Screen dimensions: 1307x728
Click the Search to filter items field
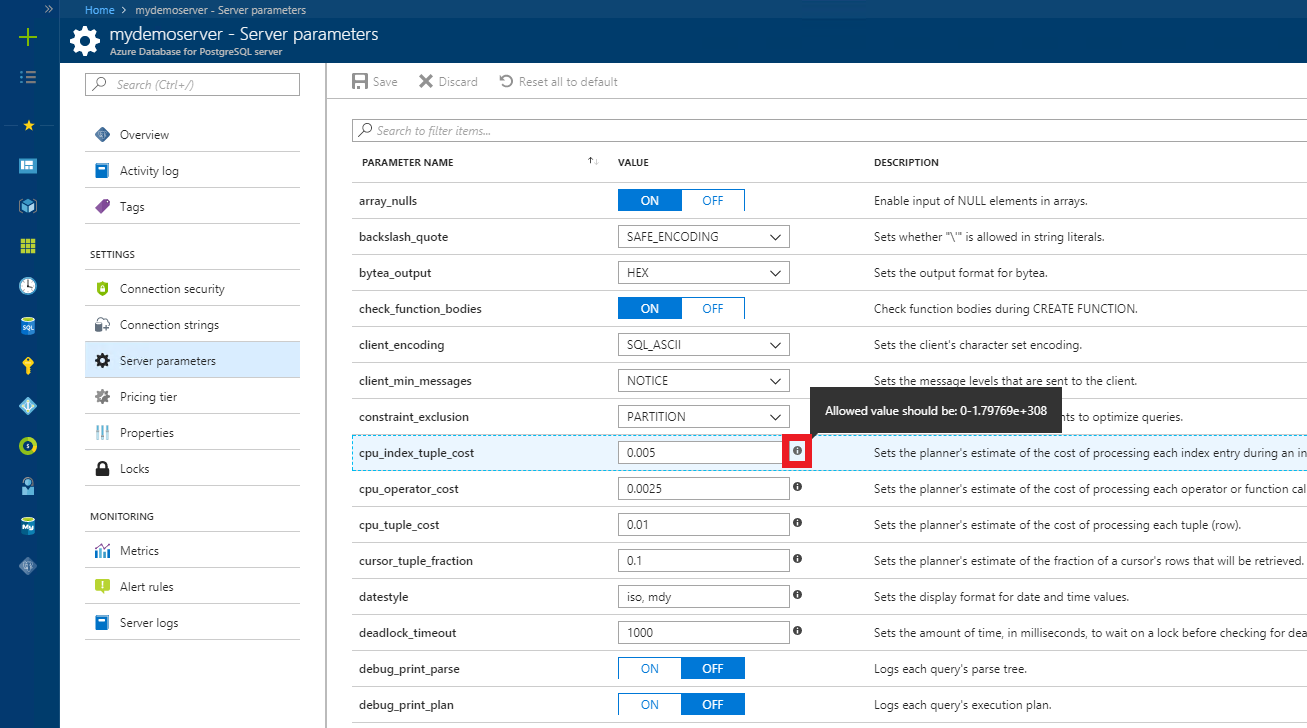(x=830, y=130)
